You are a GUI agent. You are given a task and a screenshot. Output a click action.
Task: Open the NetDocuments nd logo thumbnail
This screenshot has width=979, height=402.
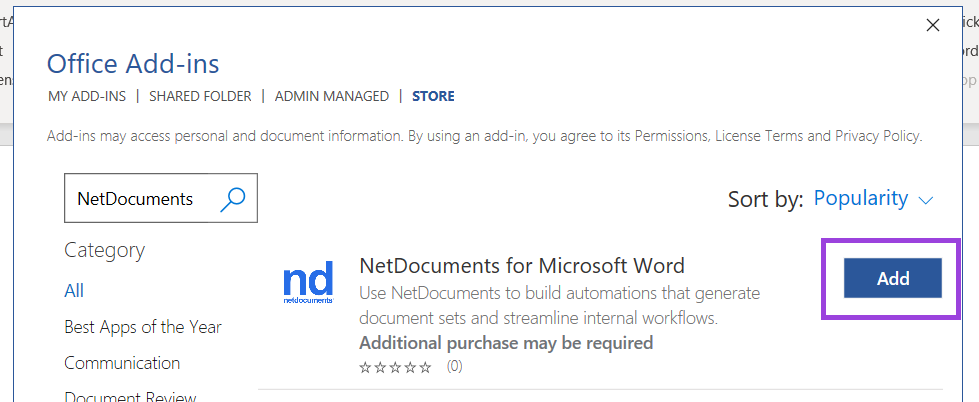pos(308,282)
